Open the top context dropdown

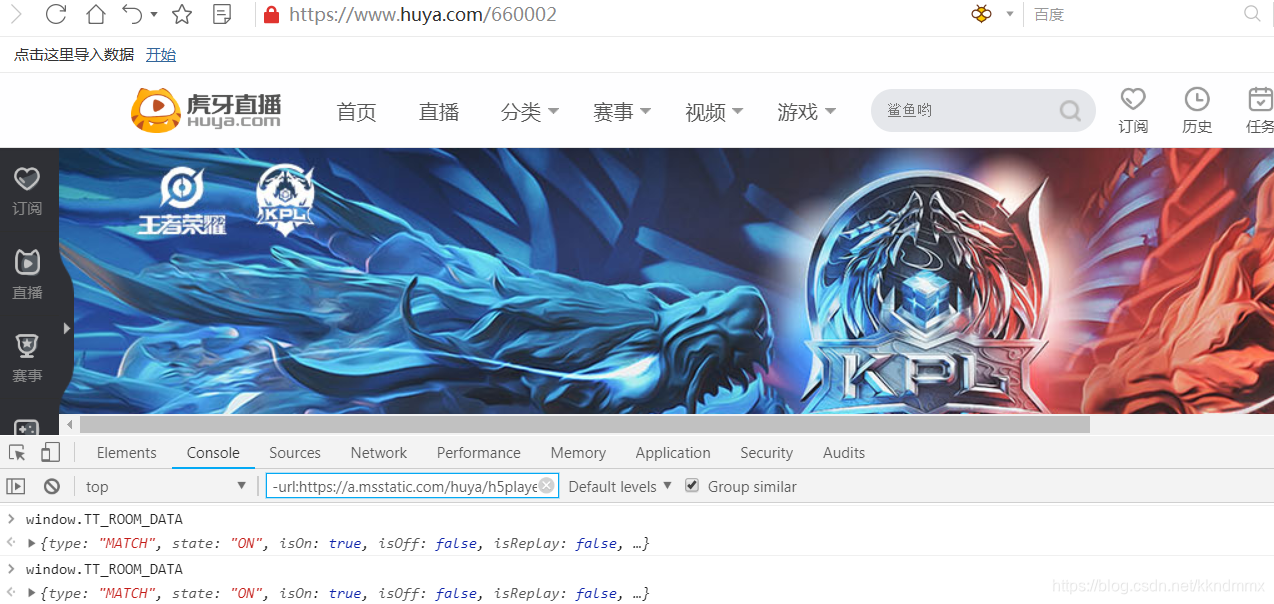tap(165, 487)
